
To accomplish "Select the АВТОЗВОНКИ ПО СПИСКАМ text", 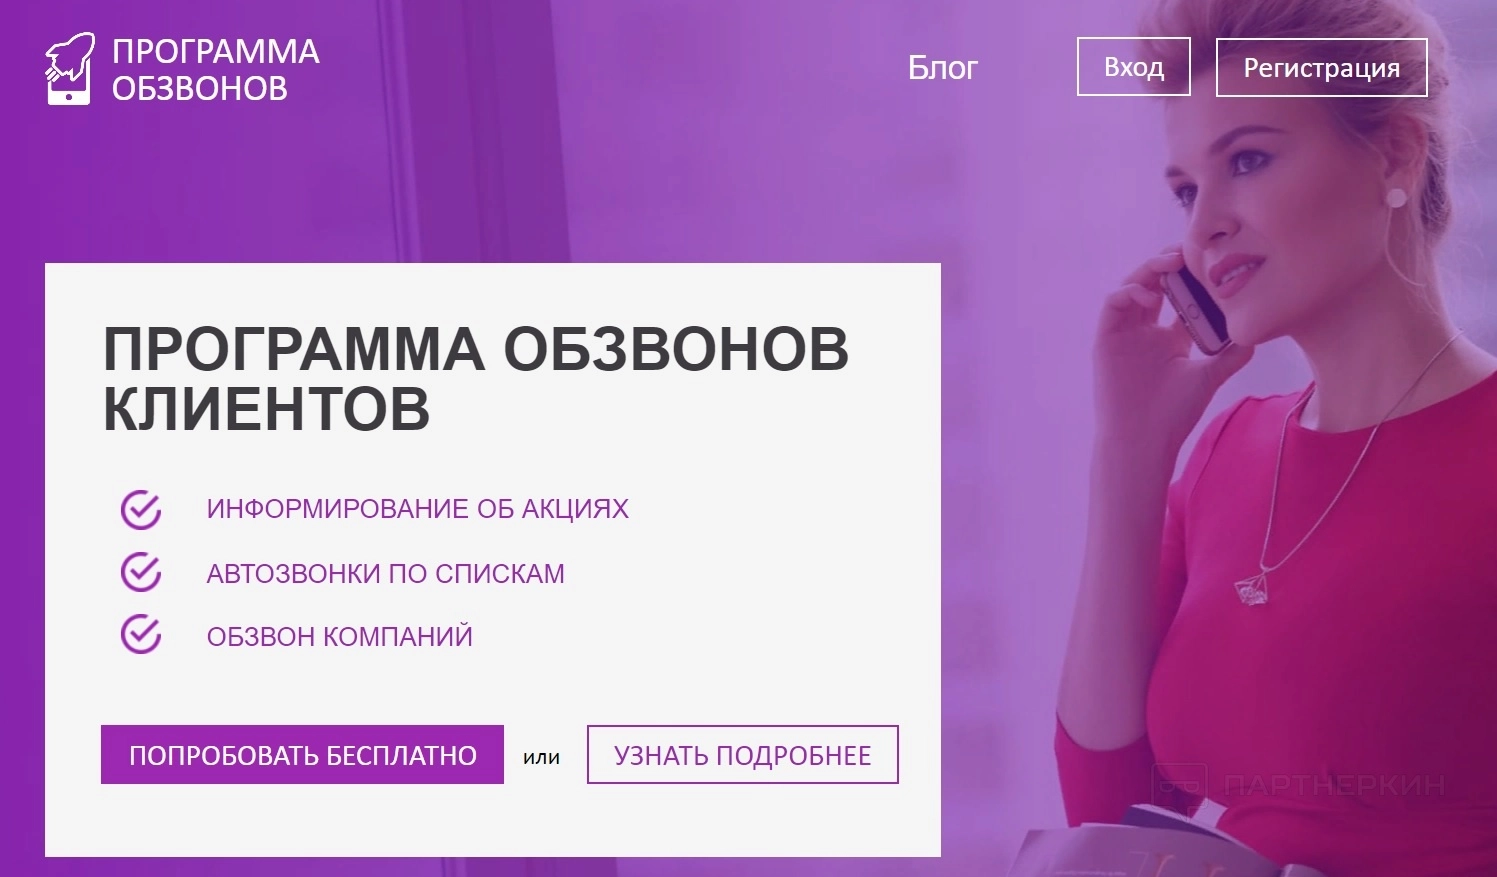I will point(385,573).
